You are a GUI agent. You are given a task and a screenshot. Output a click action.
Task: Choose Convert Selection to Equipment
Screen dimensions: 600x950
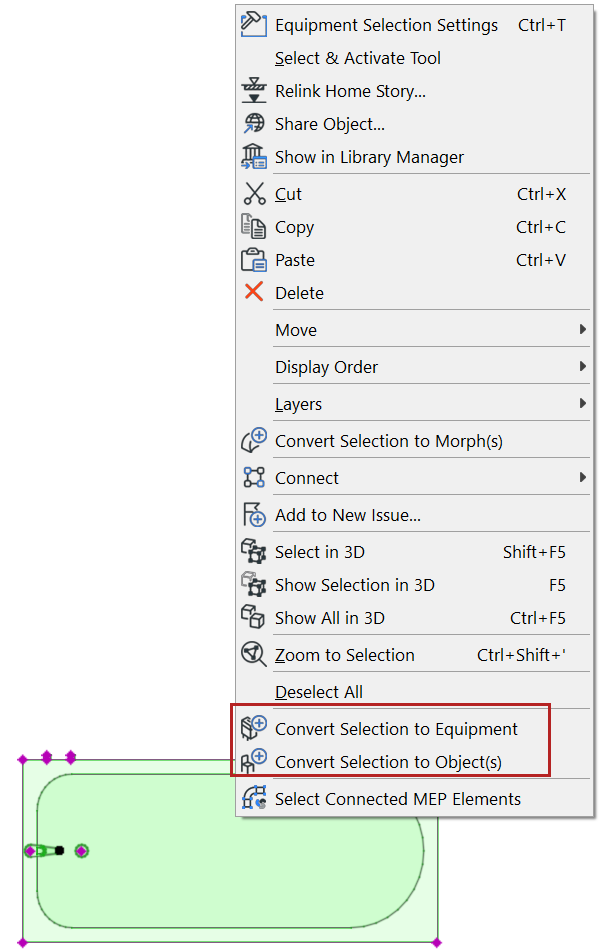(x=396, y=729)
